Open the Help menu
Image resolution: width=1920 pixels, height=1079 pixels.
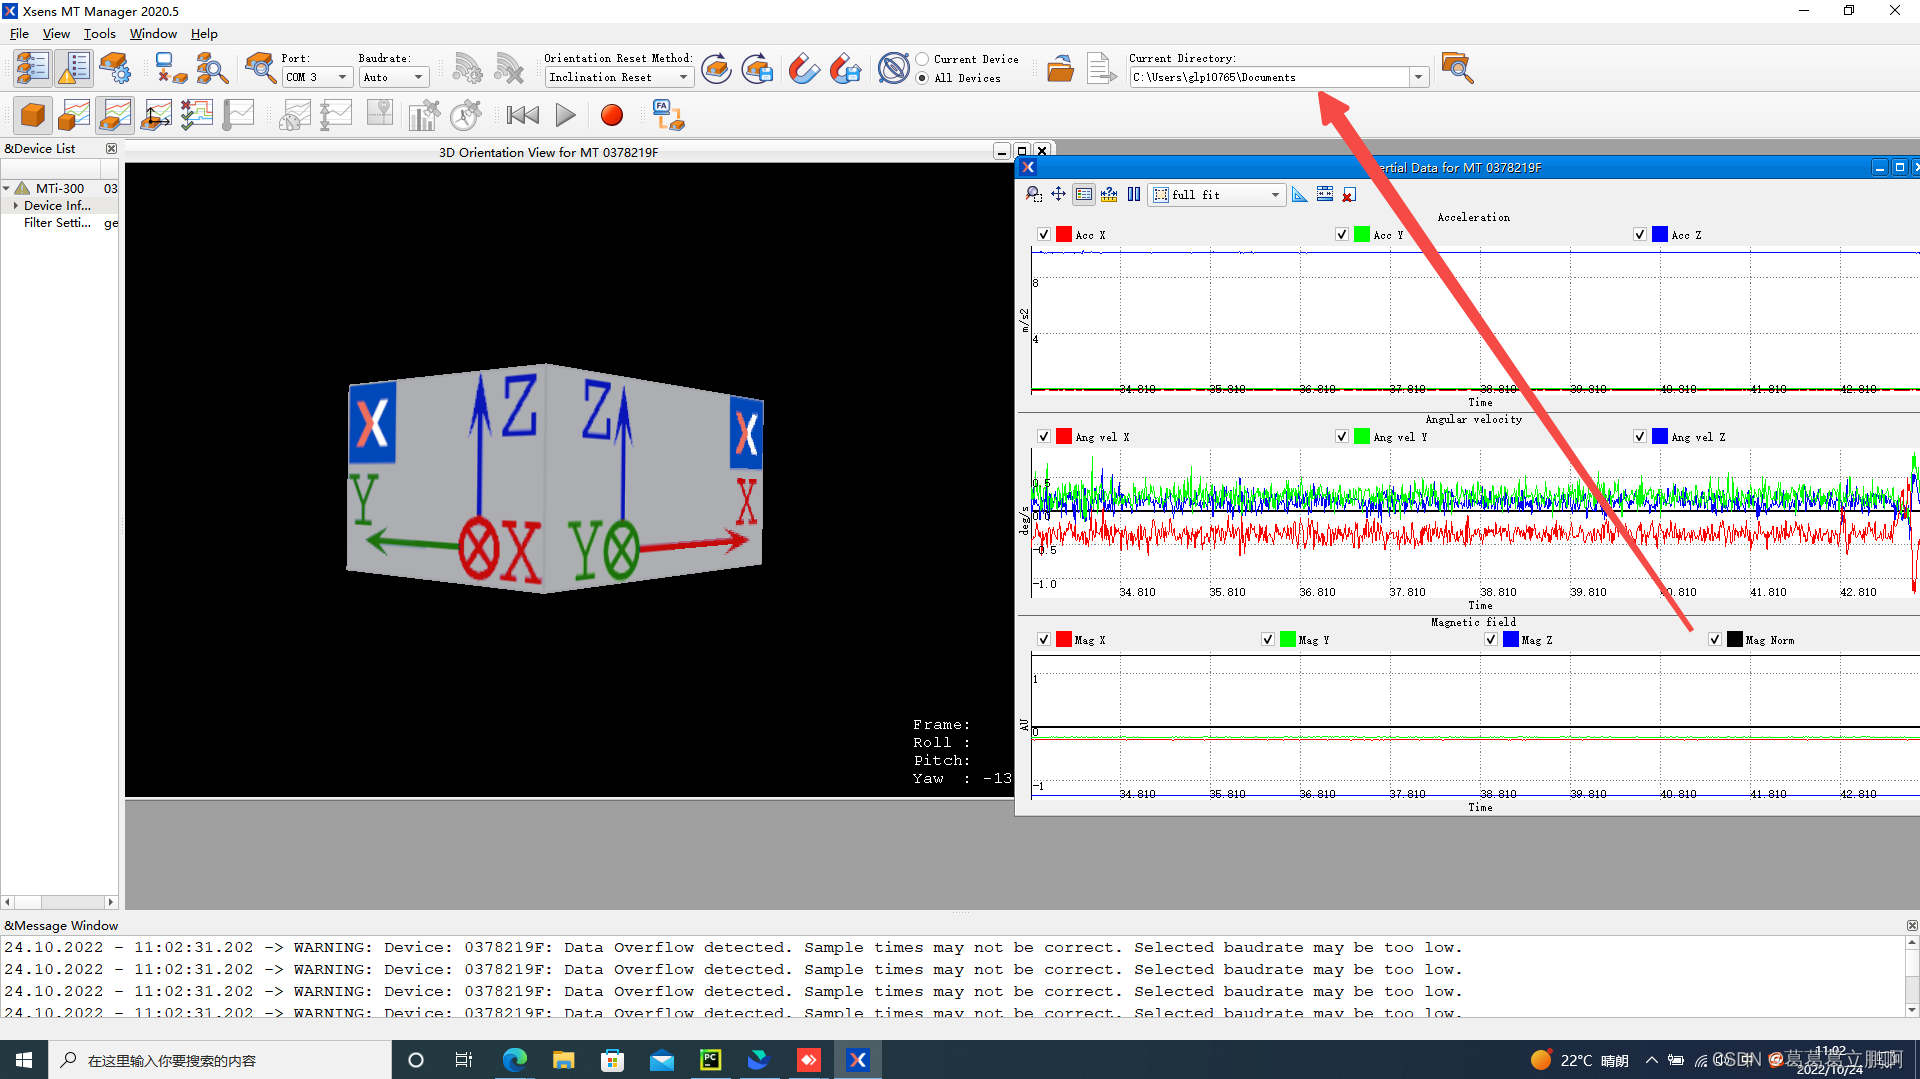204,33
